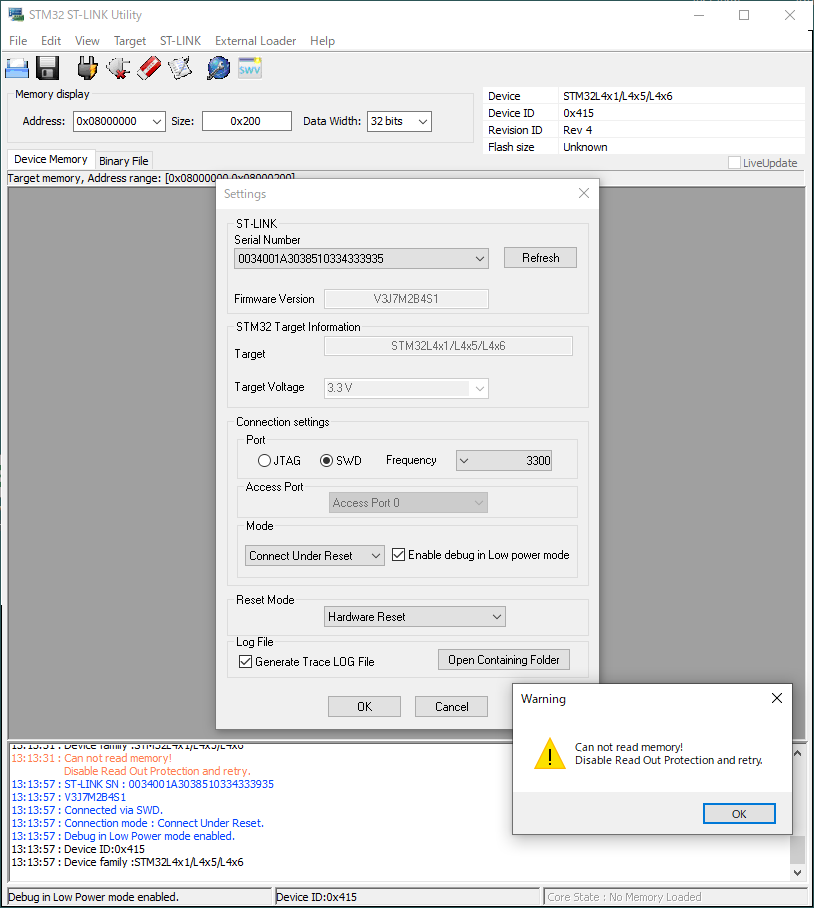
Task: Open the File menu
Action: click(x=18, y=41)
